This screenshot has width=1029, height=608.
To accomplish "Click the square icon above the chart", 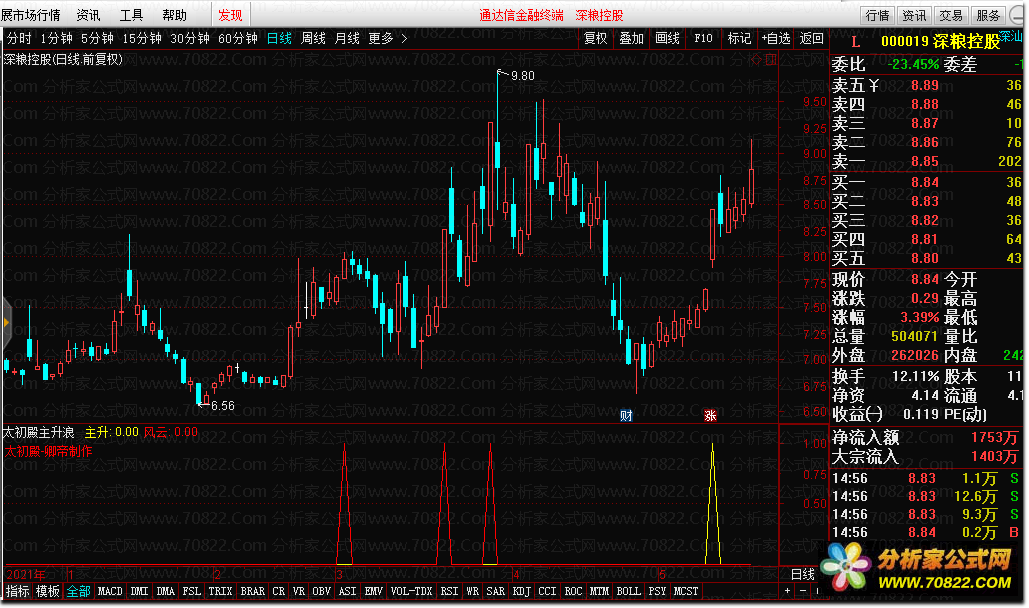I will pos(770,60).
